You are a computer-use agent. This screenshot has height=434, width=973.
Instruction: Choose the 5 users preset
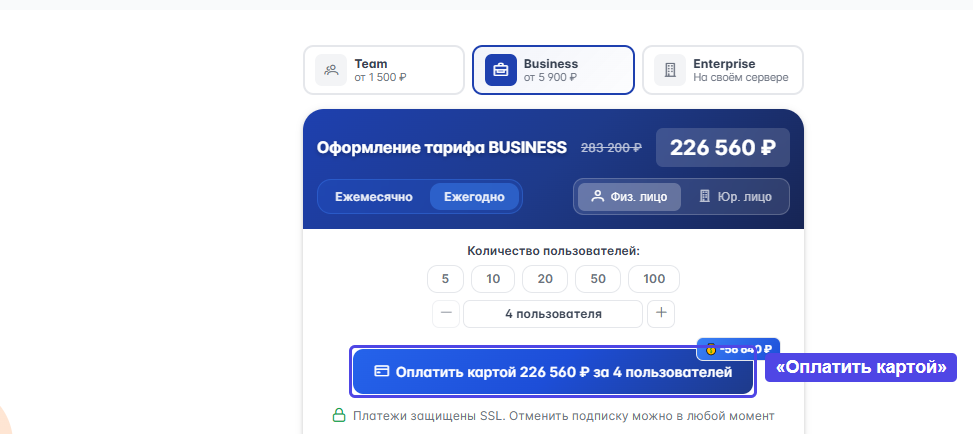point(445,279)
